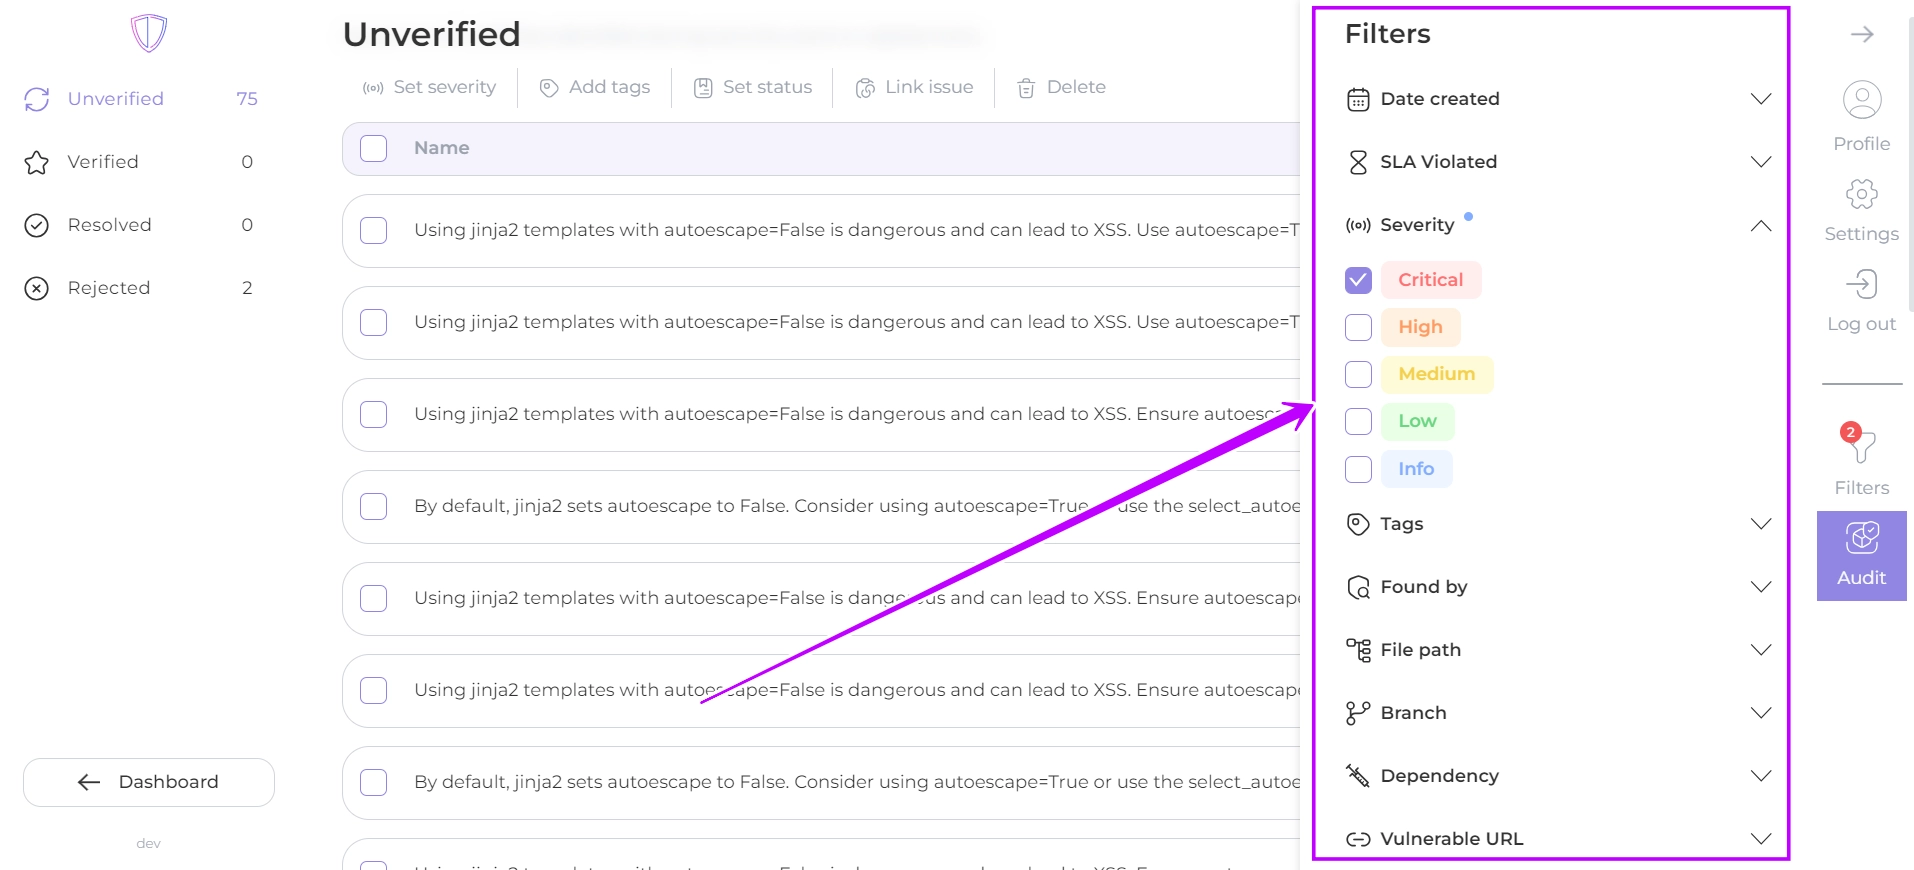The image size is (1914, 870).
Task: Open the Settings gear icon
Action: click(x=1861, y=194)
